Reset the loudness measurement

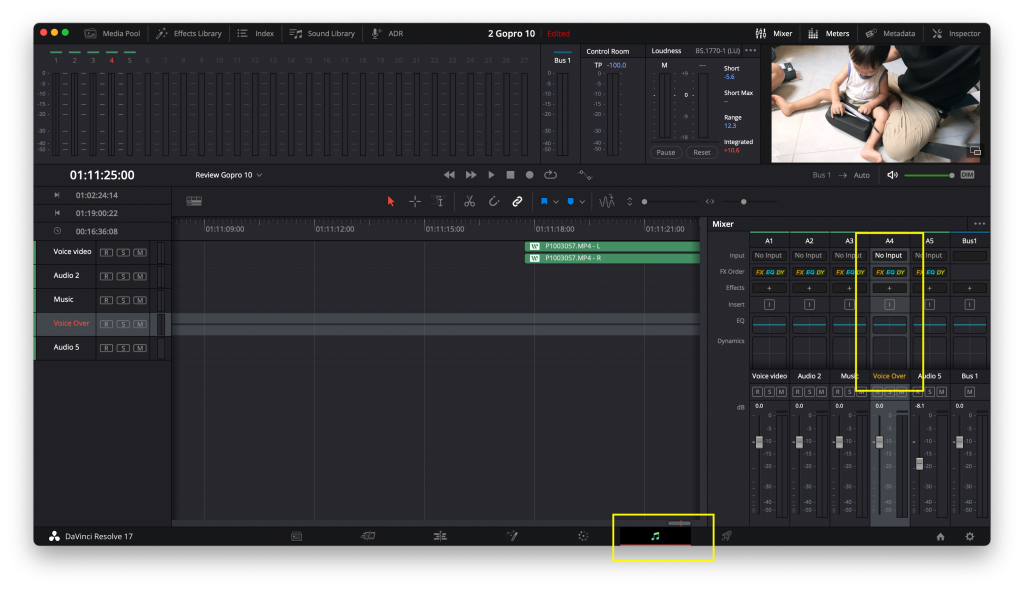[701, 152]
